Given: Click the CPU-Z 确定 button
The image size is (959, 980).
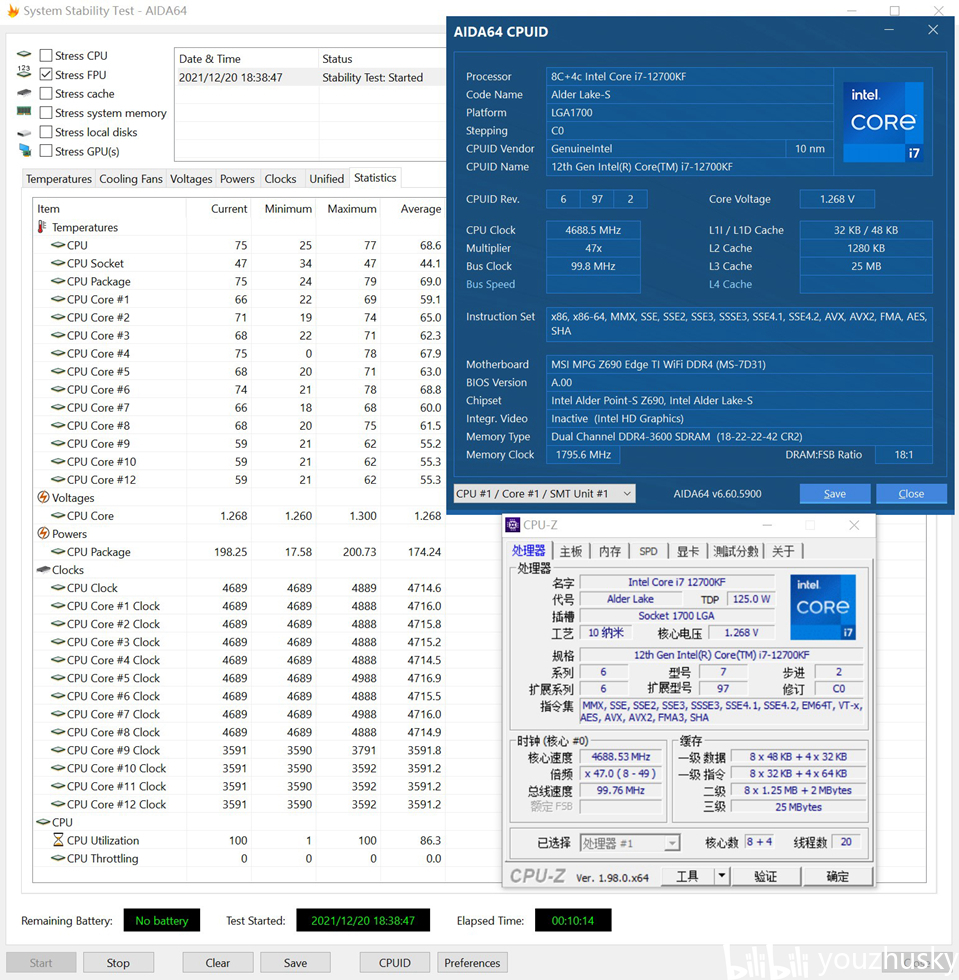Looking at the screenshot, I should [x=838, y=876].
